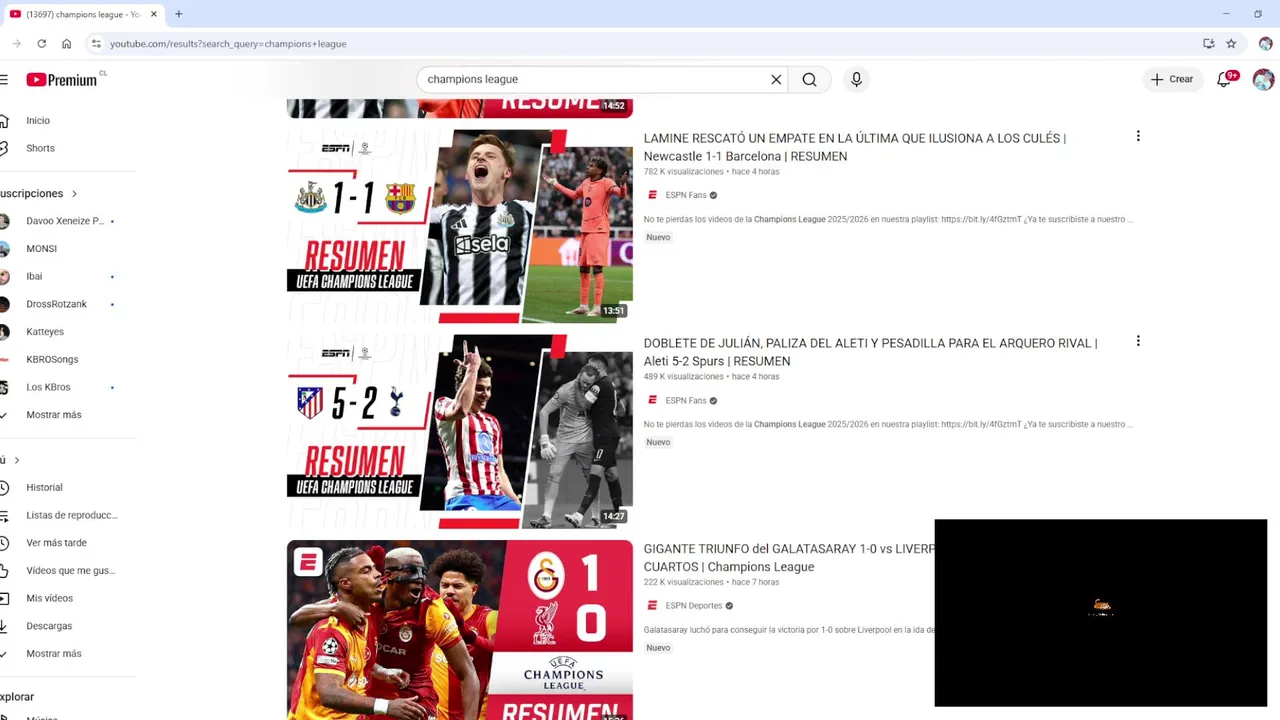The image size is (1280, 720).
Task: Click '782 K visualizaciones' text
Action: pos(683,172)
